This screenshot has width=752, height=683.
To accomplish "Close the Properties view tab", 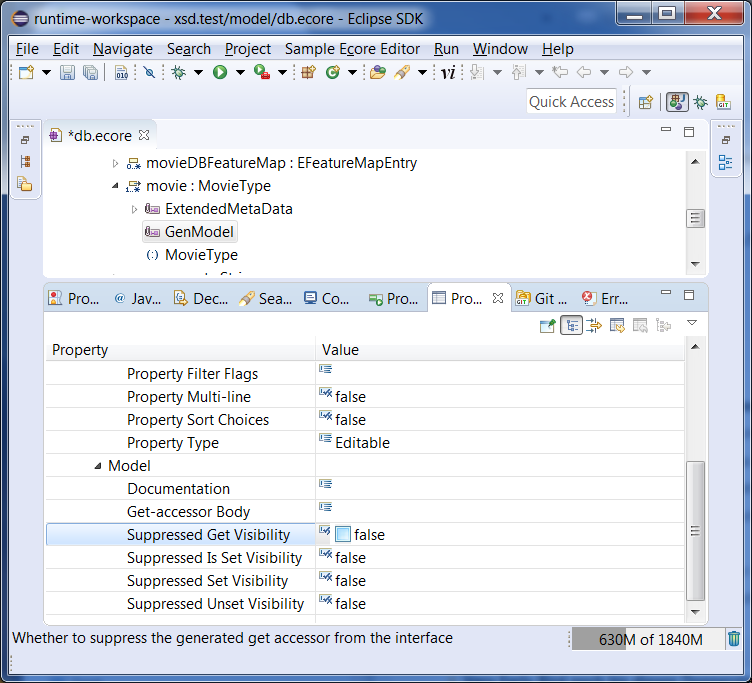I will pos(498,298).
